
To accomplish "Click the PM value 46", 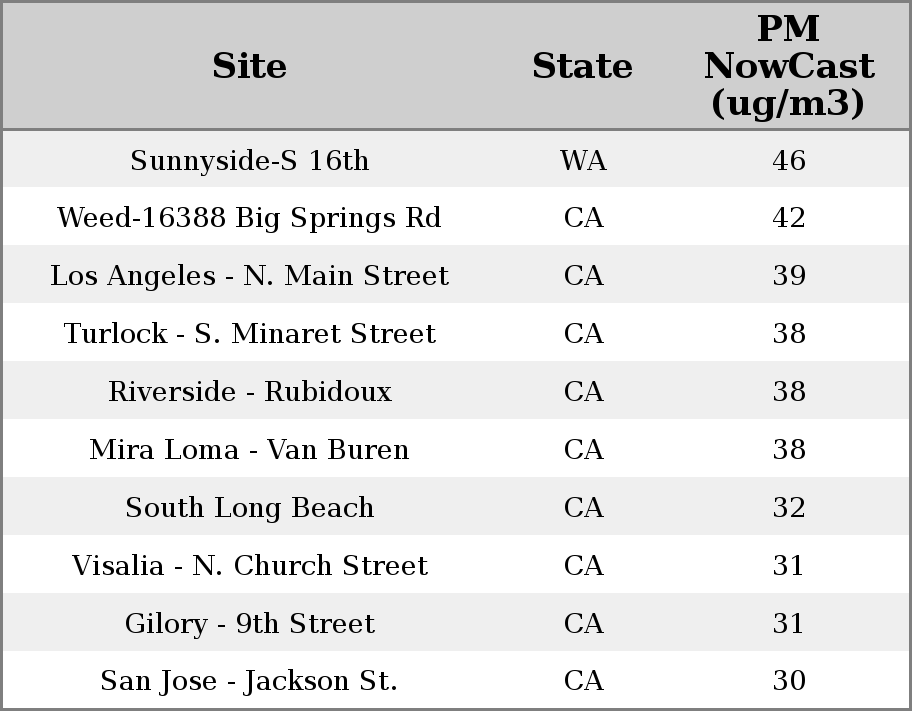I will [x=789, y=160].
